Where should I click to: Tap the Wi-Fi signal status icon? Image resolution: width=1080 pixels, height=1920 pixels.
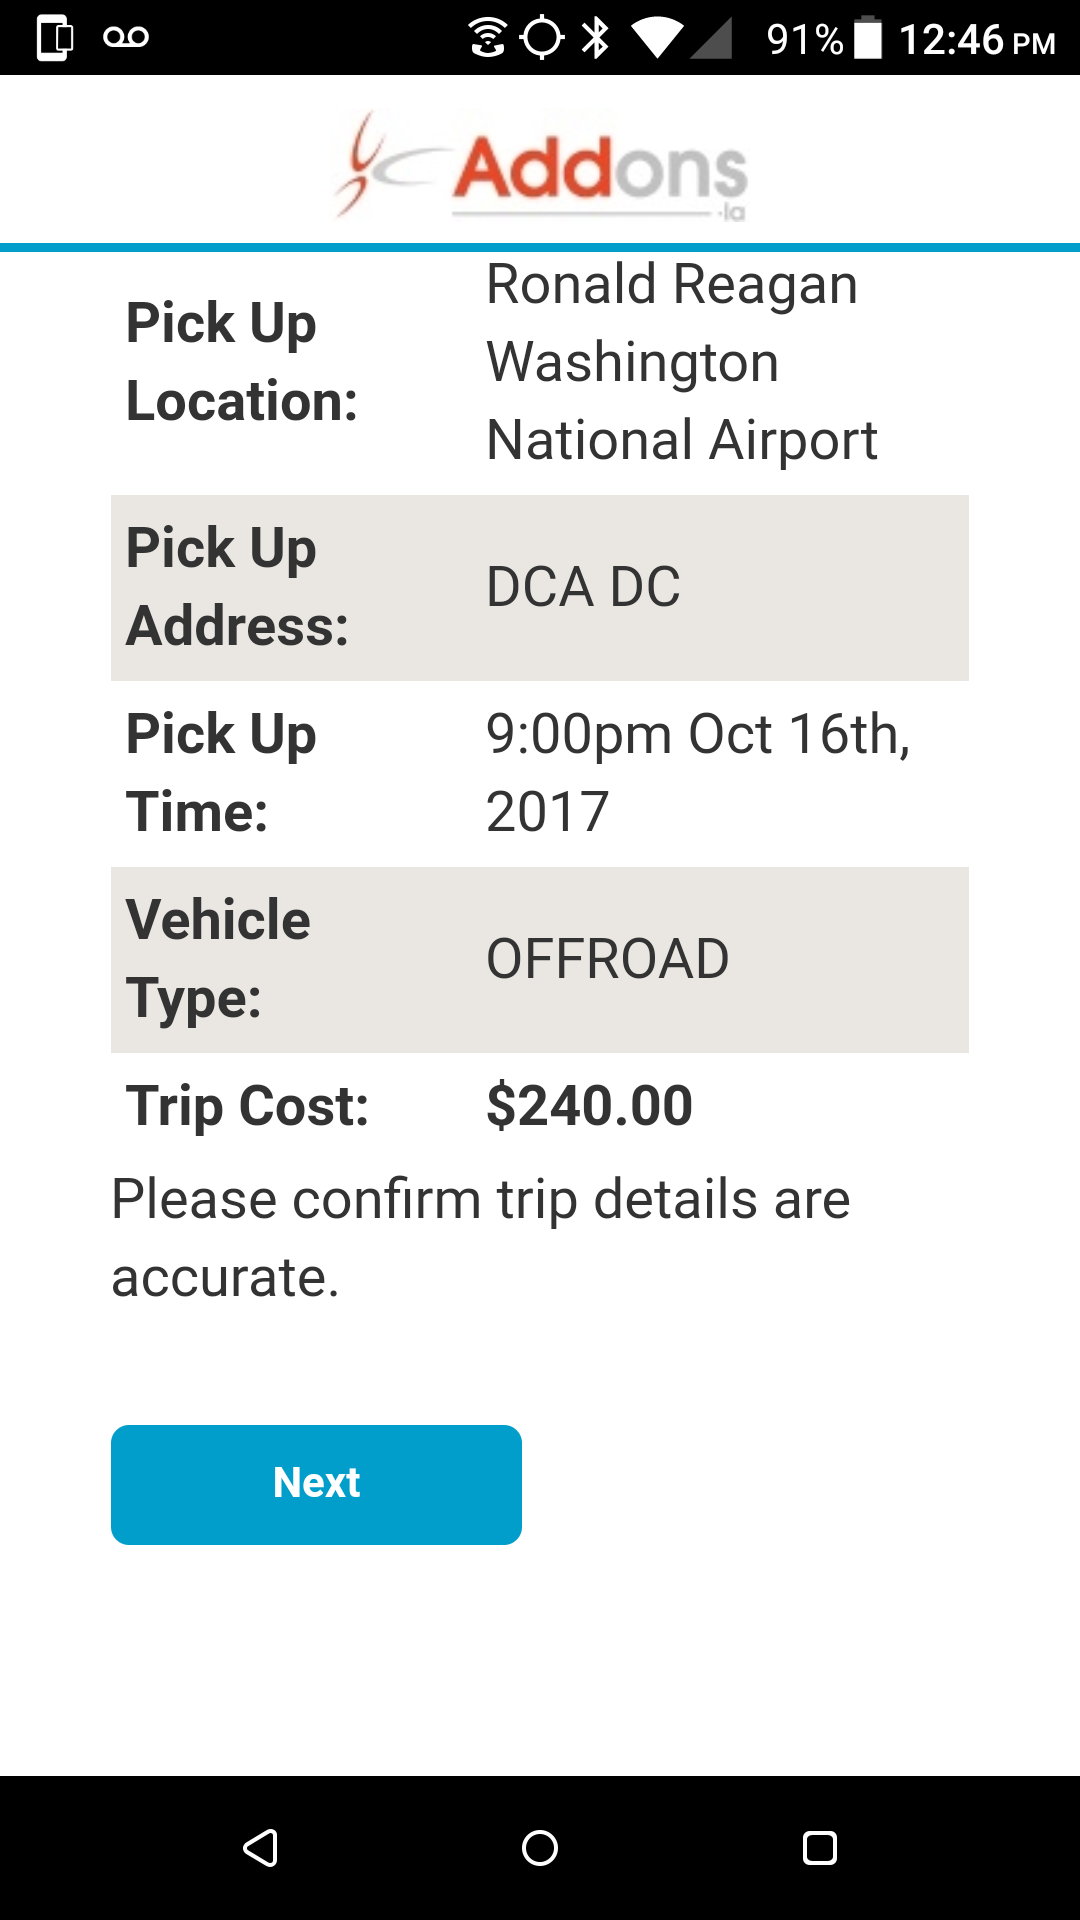(x=656, y=38)
